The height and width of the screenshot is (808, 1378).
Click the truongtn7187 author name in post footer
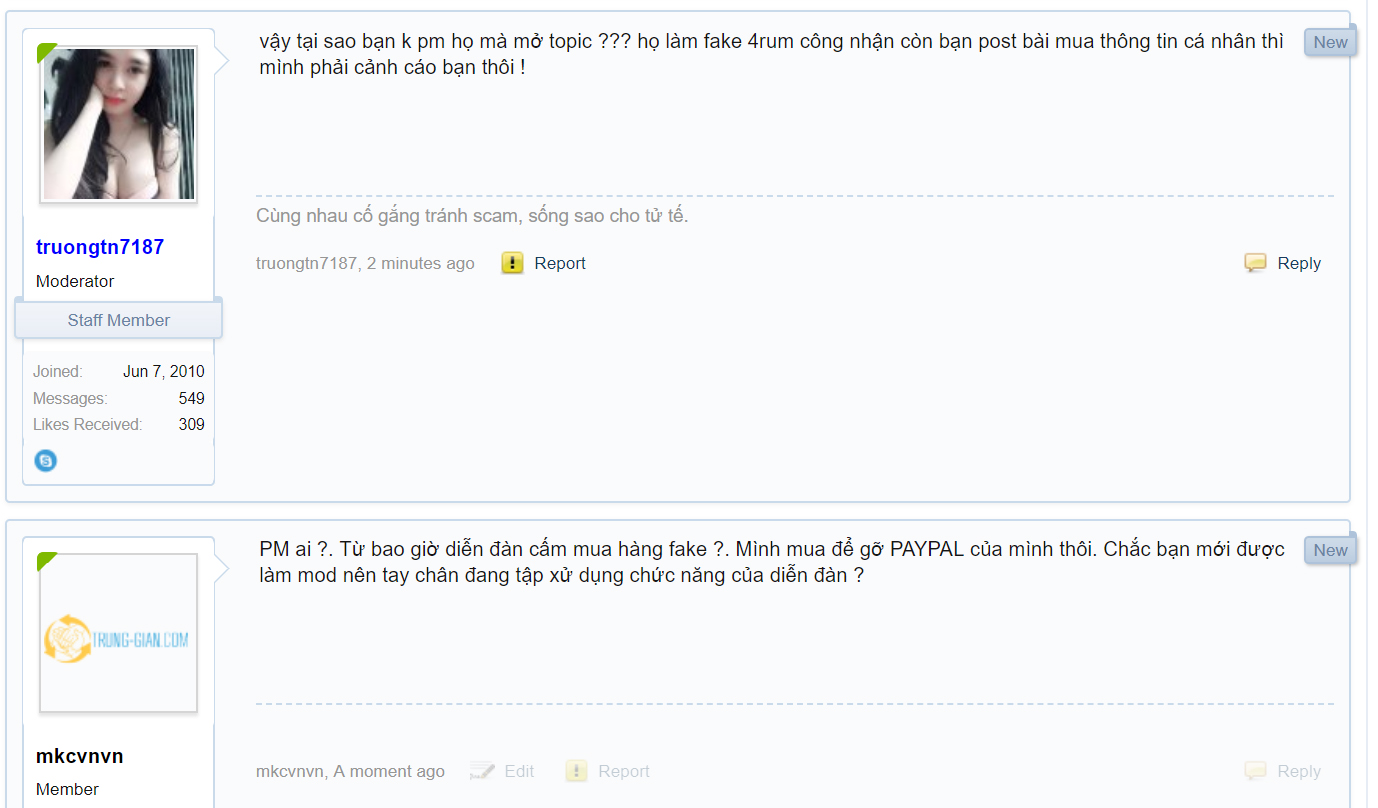(x=306, y=263)
